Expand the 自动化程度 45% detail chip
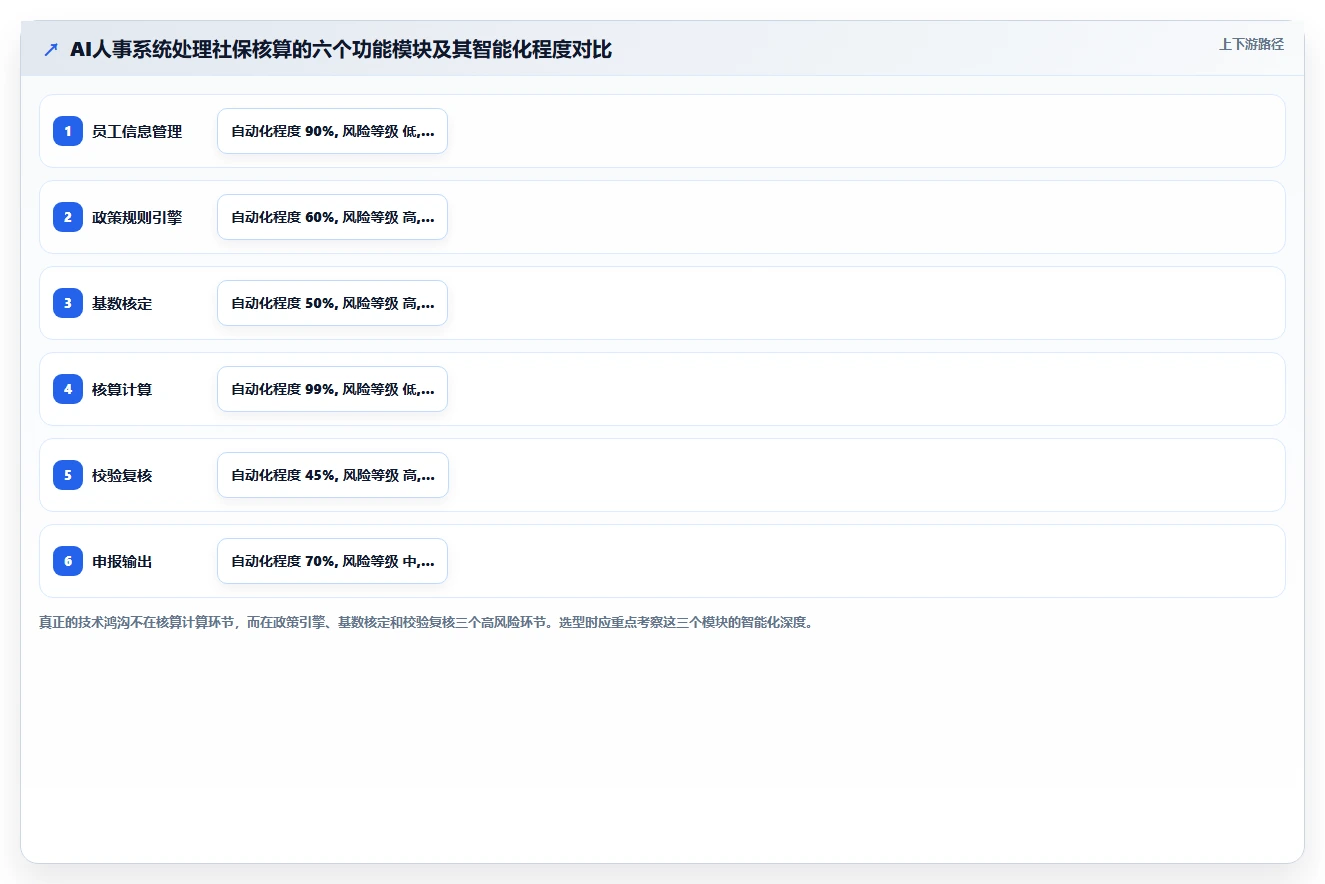Viewport: 1325px width, 884px height. point(333,475)
